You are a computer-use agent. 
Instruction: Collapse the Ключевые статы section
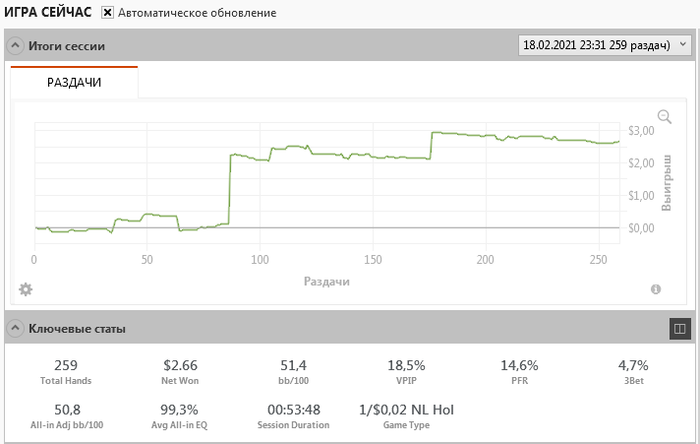pyautogui.click(x=15, y=328)
